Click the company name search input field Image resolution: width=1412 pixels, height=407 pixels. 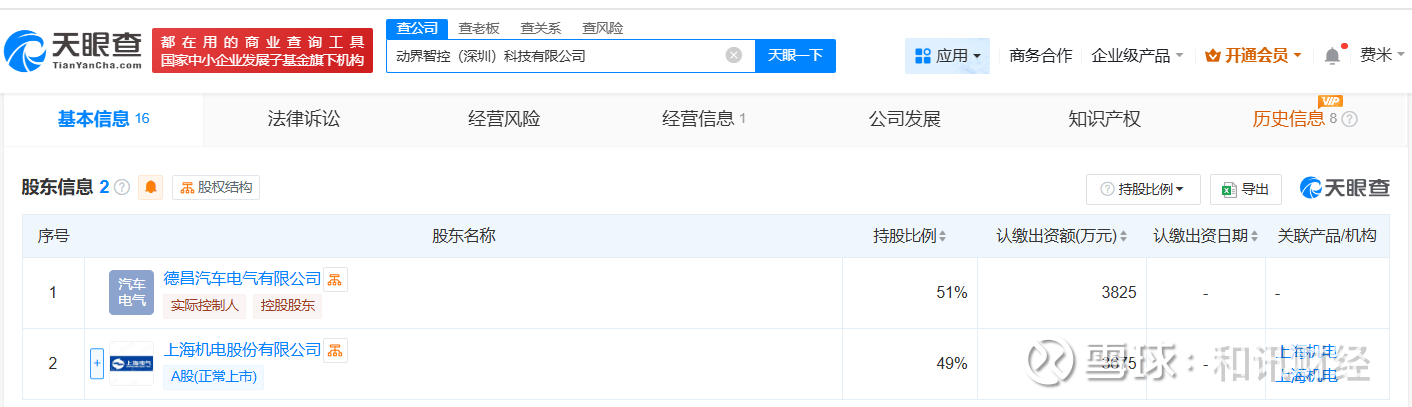pos(555,56)
